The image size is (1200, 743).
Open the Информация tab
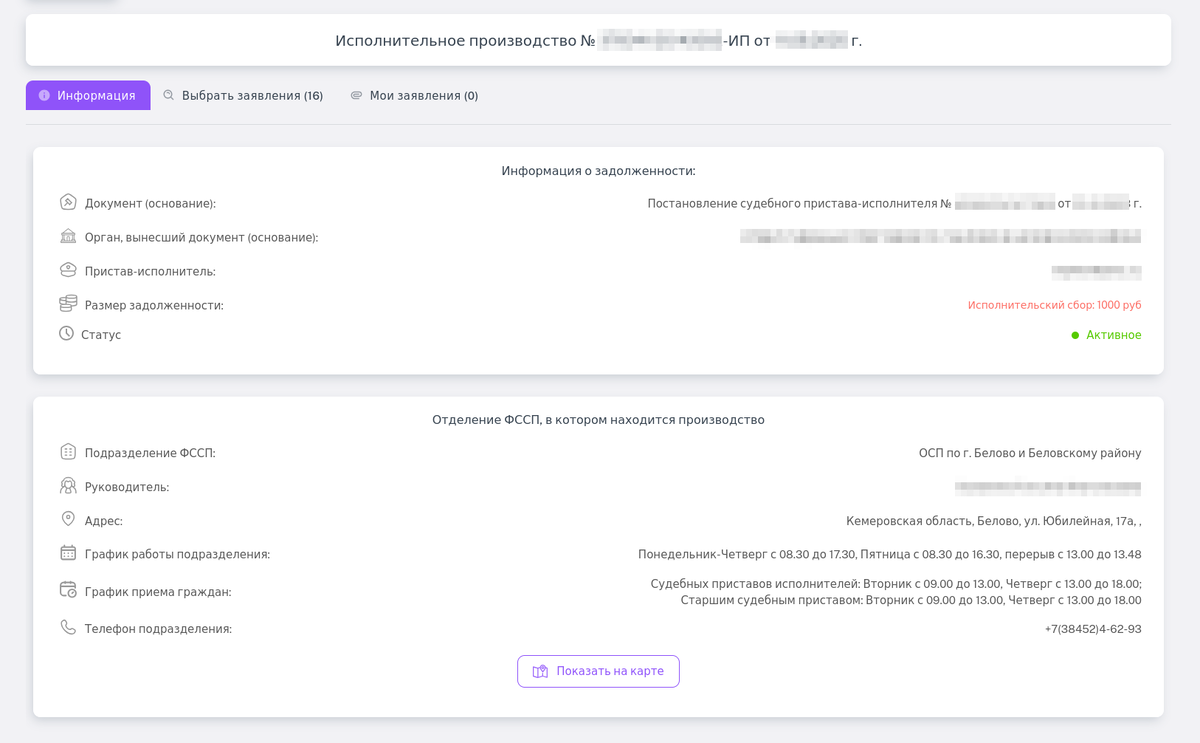tap(88, 95)
